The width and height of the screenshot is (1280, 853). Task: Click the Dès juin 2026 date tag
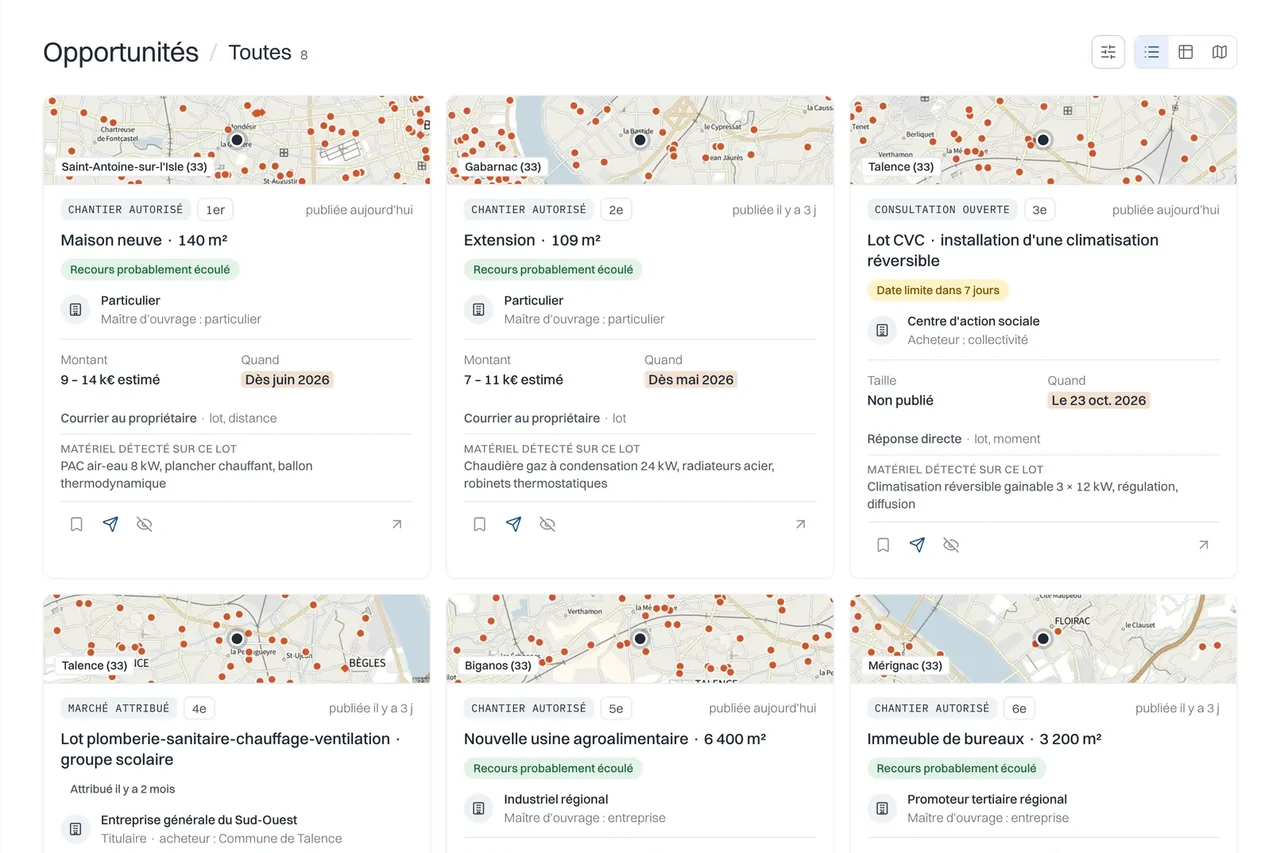[287, 380]
